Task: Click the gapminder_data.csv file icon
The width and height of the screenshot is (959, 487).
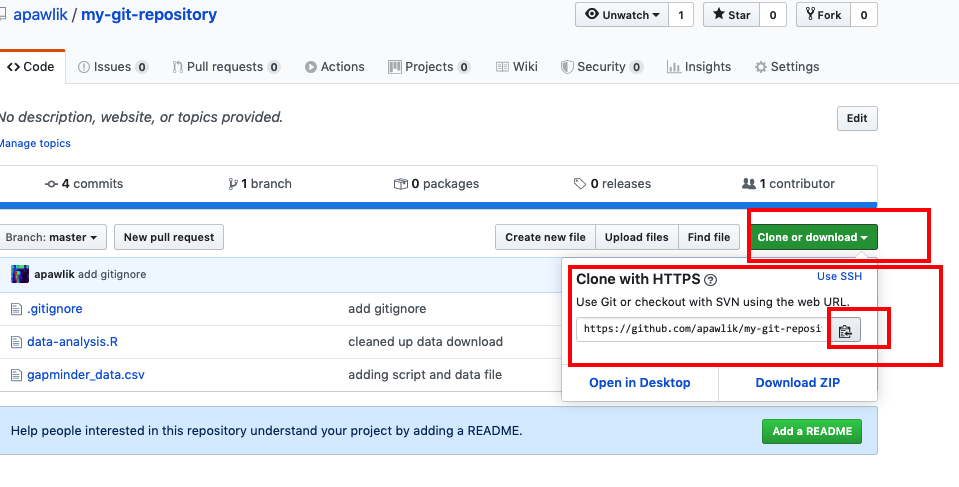Action: click(x=16, y=375)
